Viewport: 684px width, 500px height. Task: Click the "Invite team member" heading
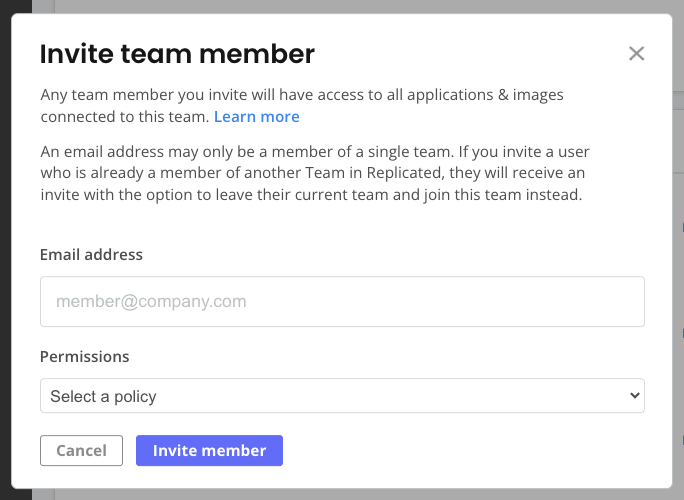(177, 54)
